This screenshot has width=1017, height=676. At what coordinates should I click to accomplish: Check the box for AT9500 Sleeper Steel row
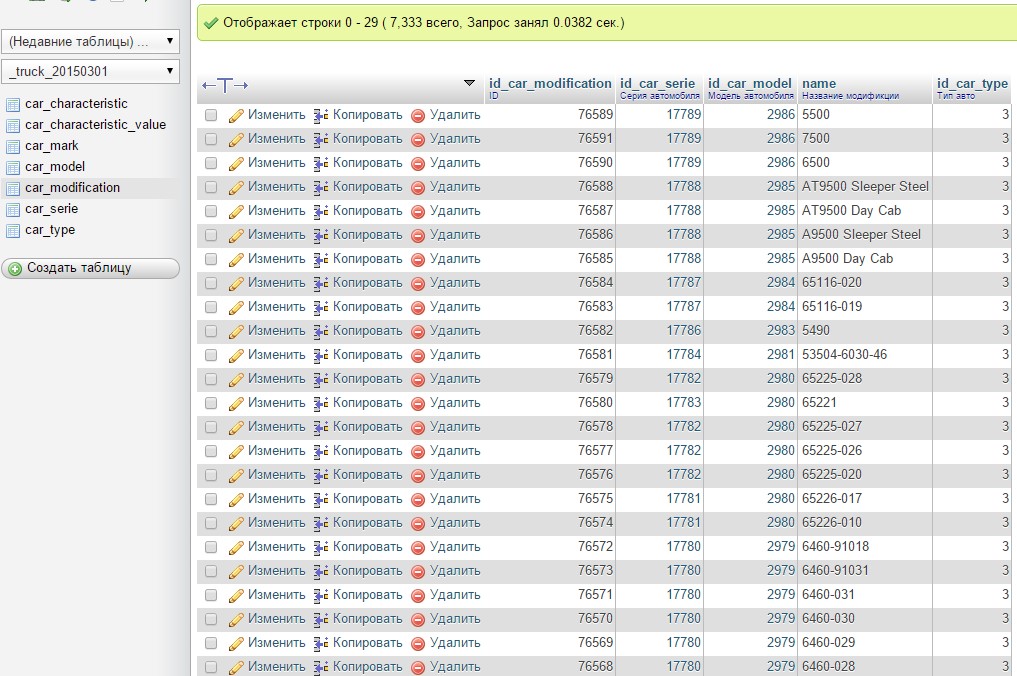pos(211,187)
